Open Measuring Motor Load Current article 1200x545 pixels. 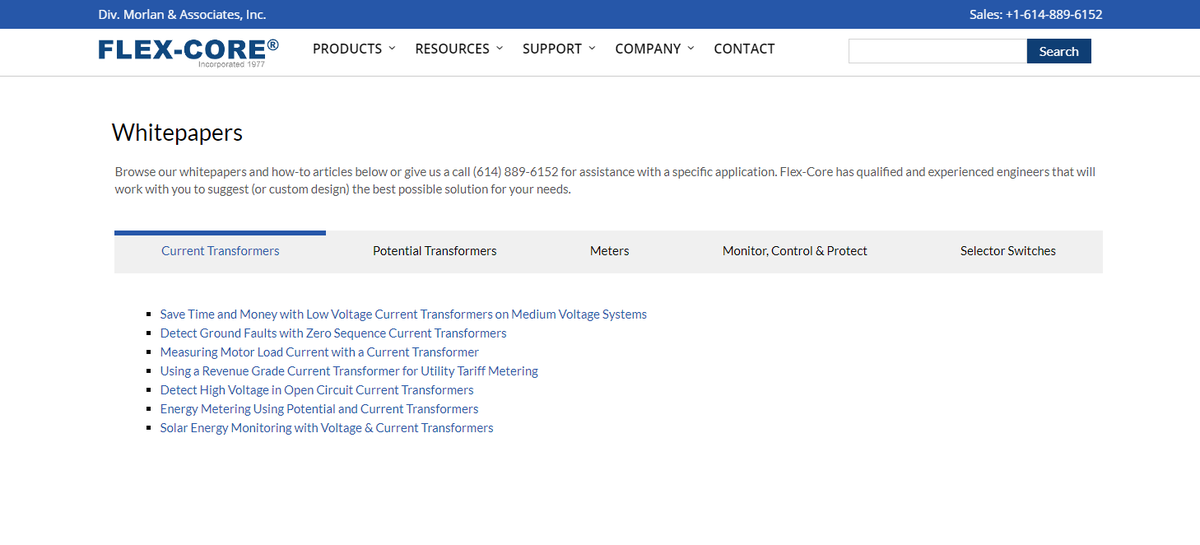319,352
